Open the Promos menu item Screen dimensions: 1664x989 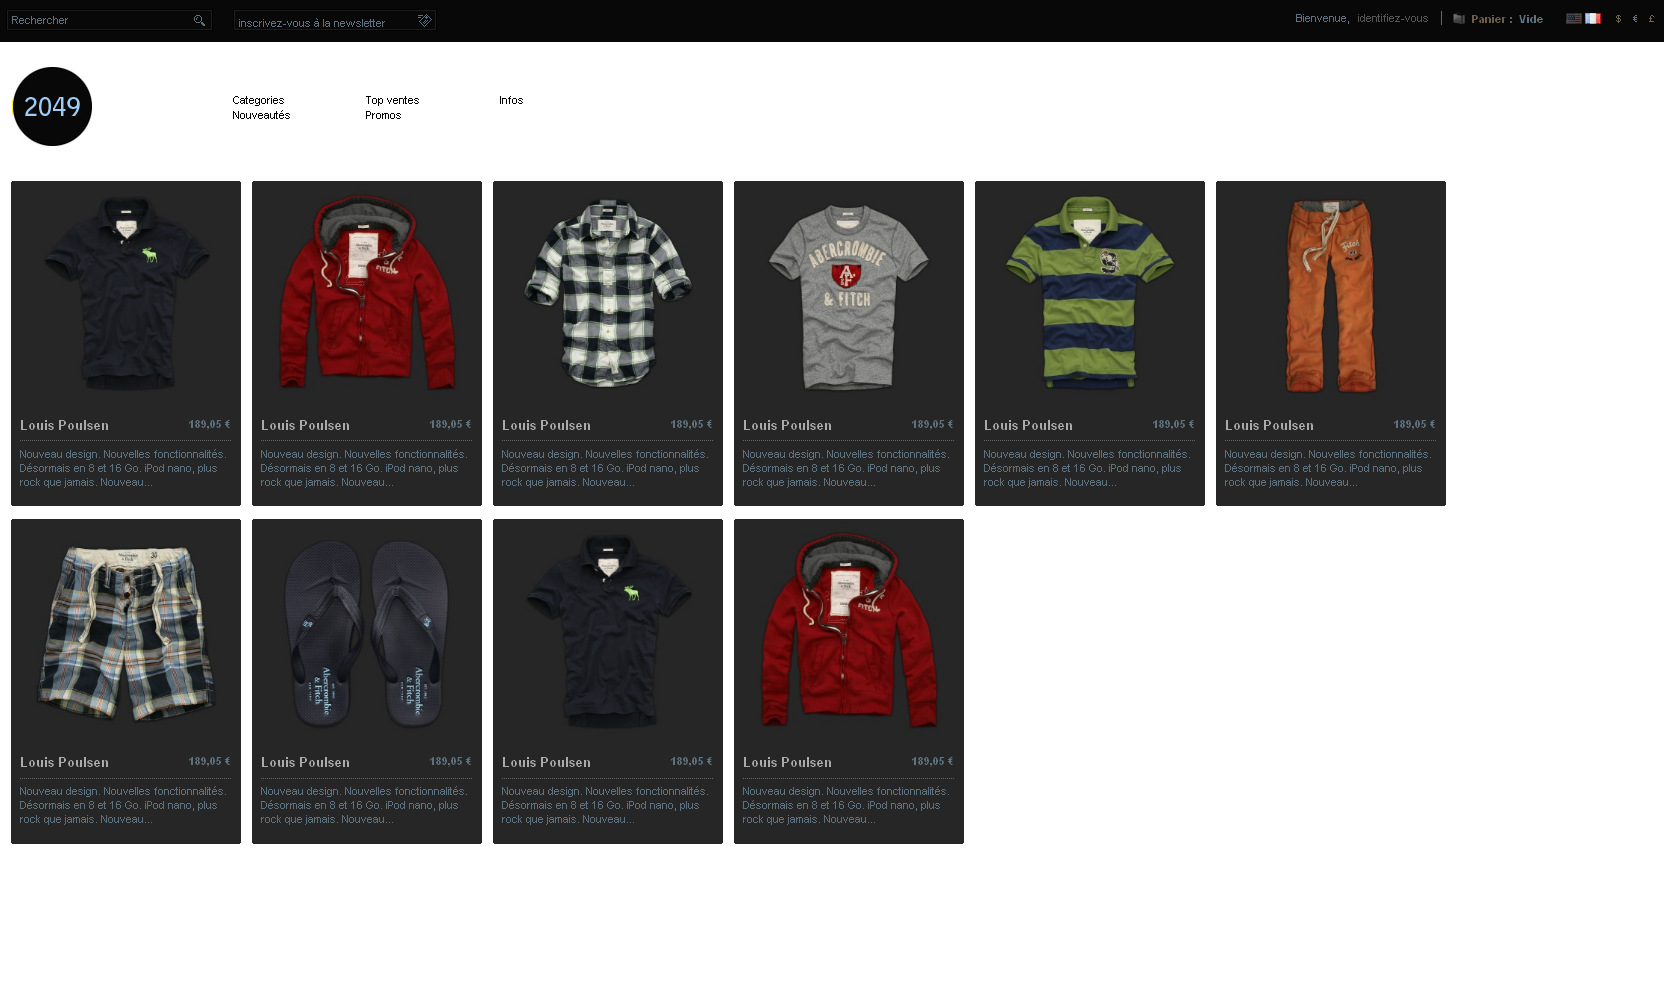click(383, 115)
